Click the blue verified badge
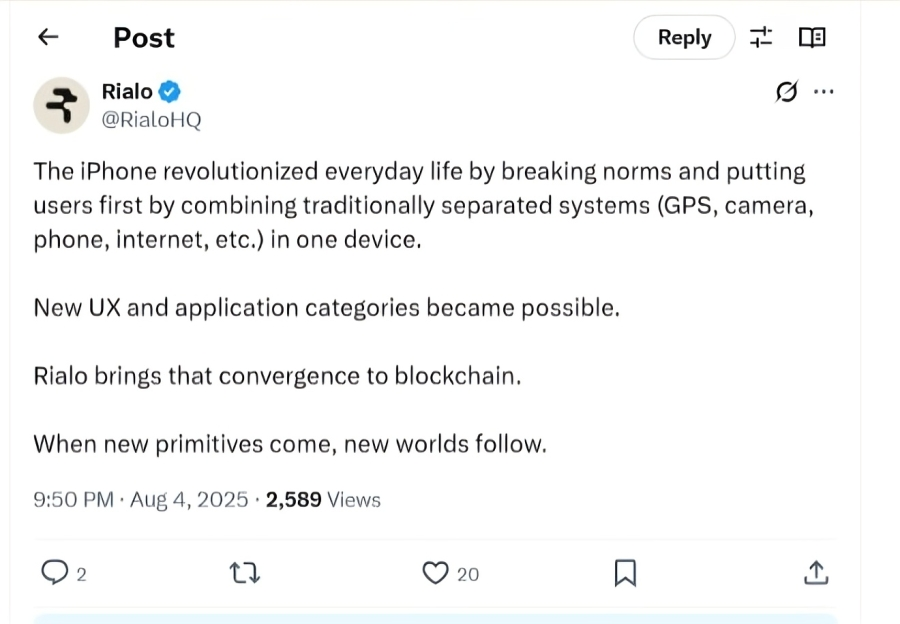This screenshot has width=900, height=624. (171, 92)
